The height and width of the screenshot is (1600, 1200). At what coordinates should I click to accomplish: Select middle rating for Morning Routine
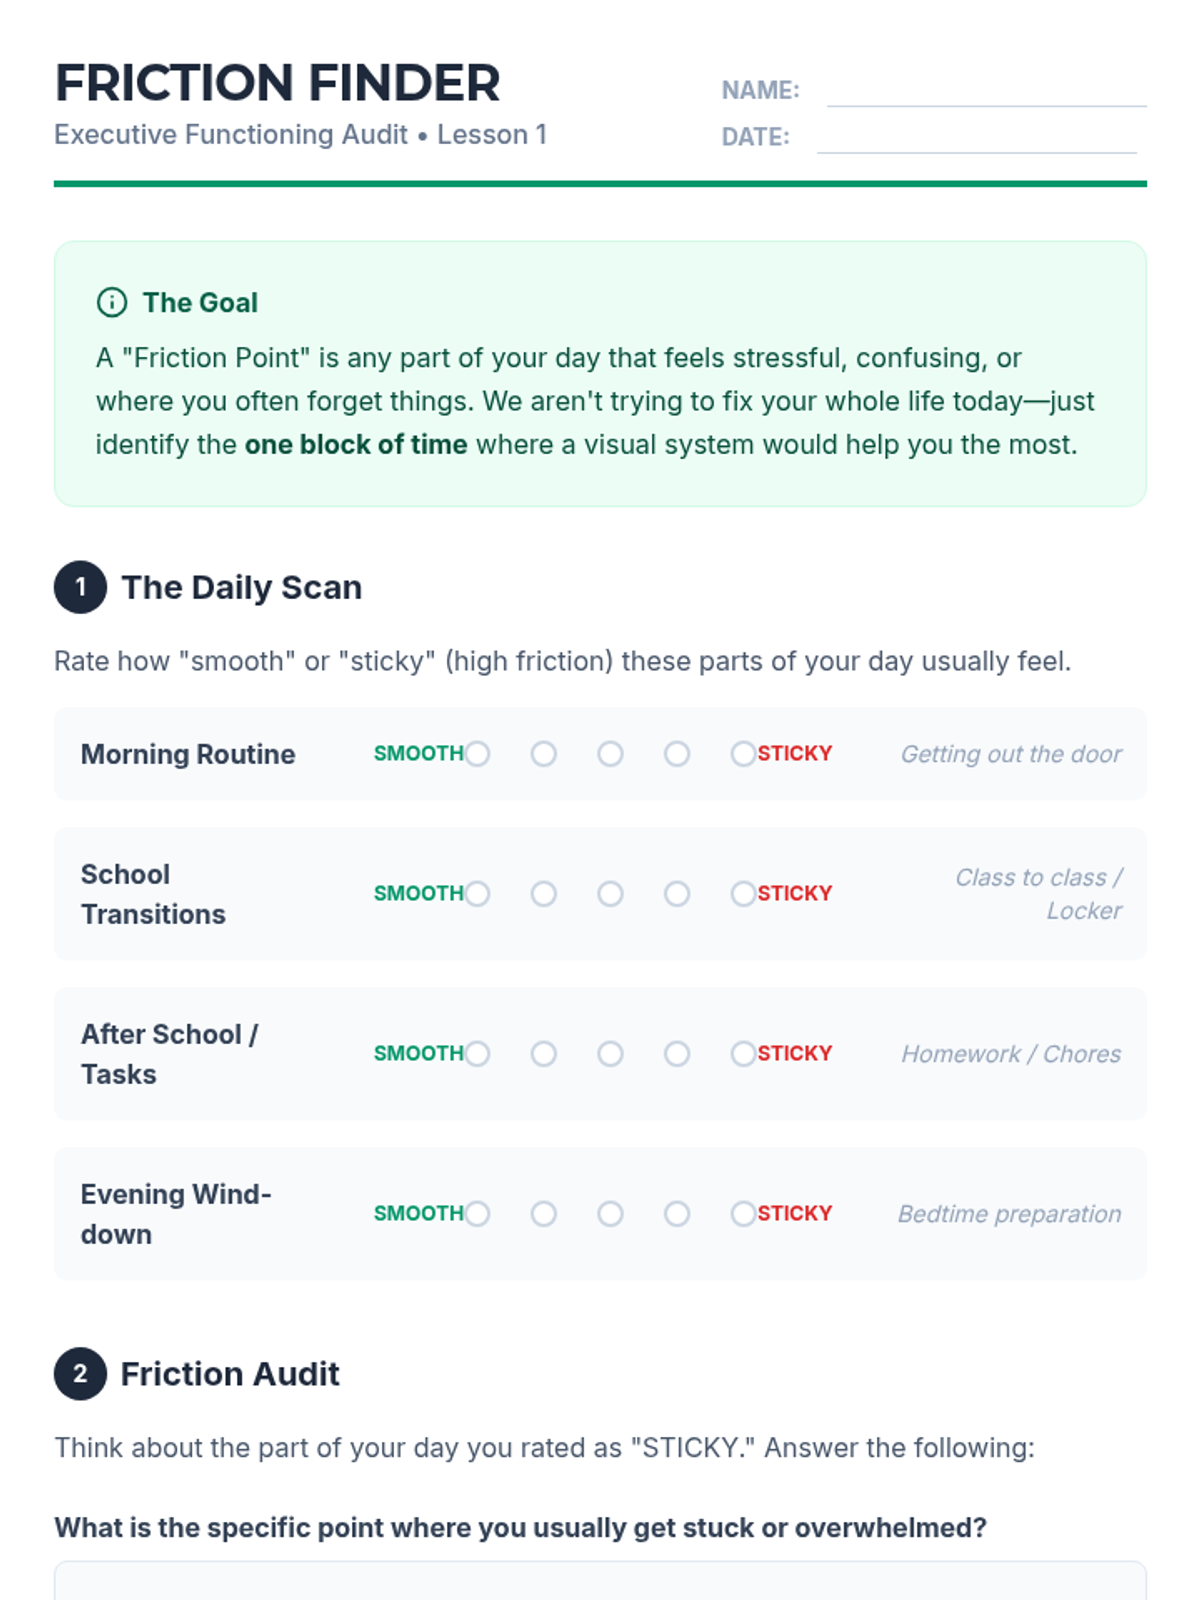(610, 754)
